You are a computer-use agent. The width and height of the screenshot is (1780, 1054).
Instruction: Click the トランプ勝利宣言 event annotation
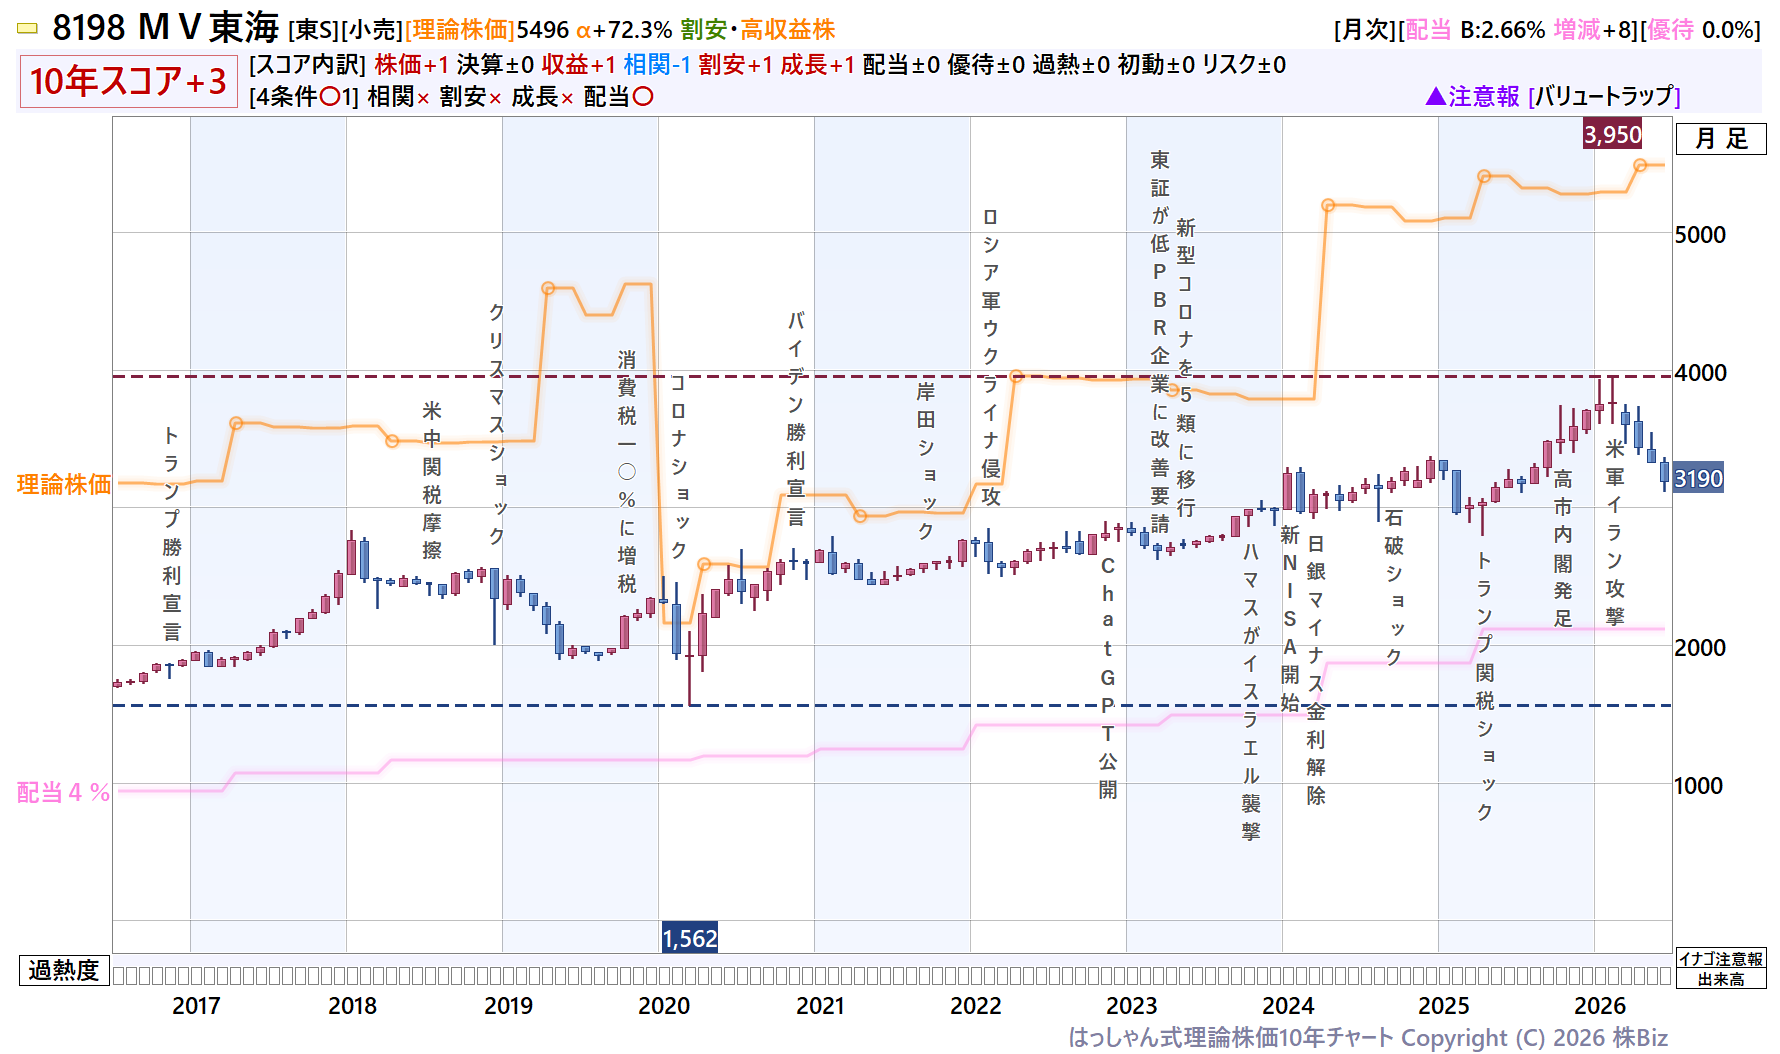click(x=172, y=533)
